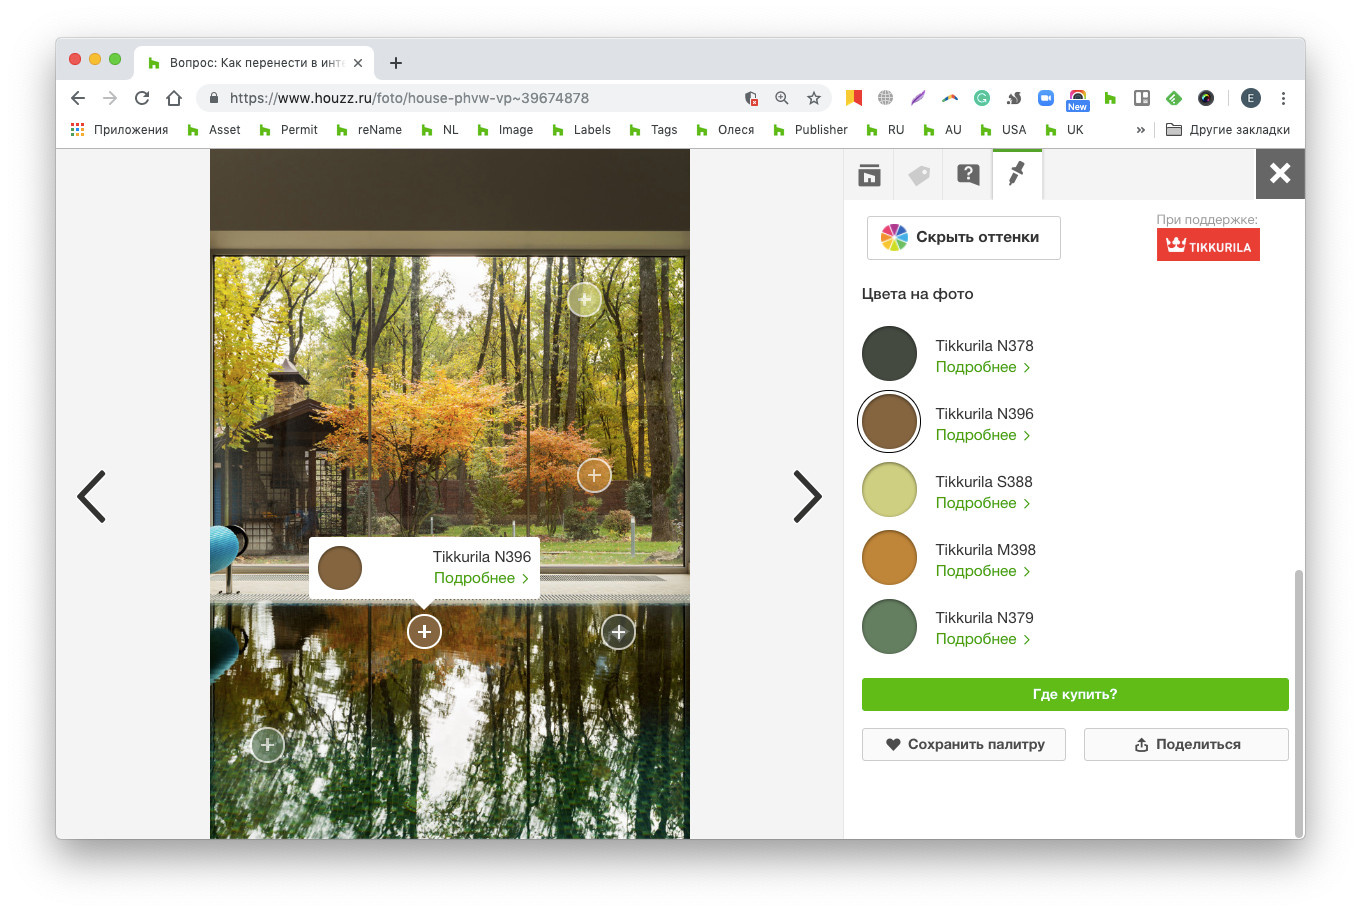Open the Houzz ideabook save icon tab
1361x913 pixels.
click(869, 175)
